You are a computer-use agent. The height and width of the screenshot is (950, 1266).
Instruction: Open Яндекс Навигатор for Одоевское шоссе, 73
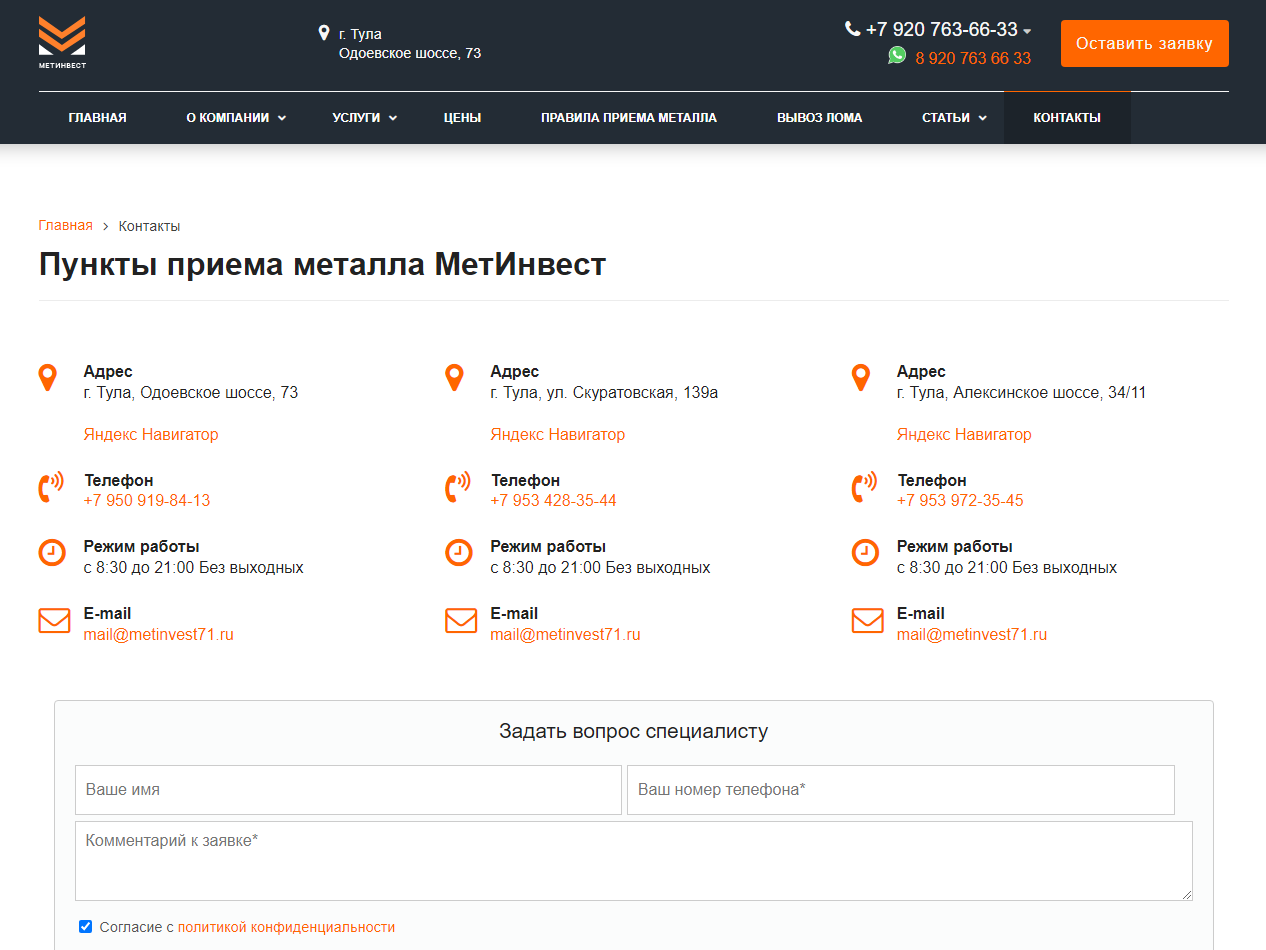coord(151,434)
